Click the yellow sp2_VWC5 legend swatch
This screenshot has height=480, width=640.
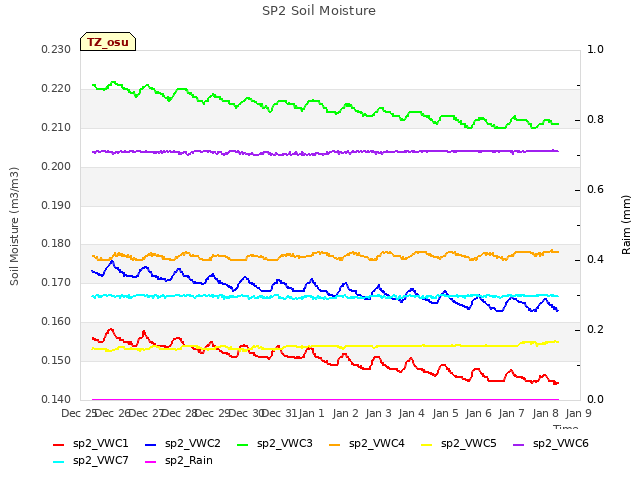tap(427, 444)
